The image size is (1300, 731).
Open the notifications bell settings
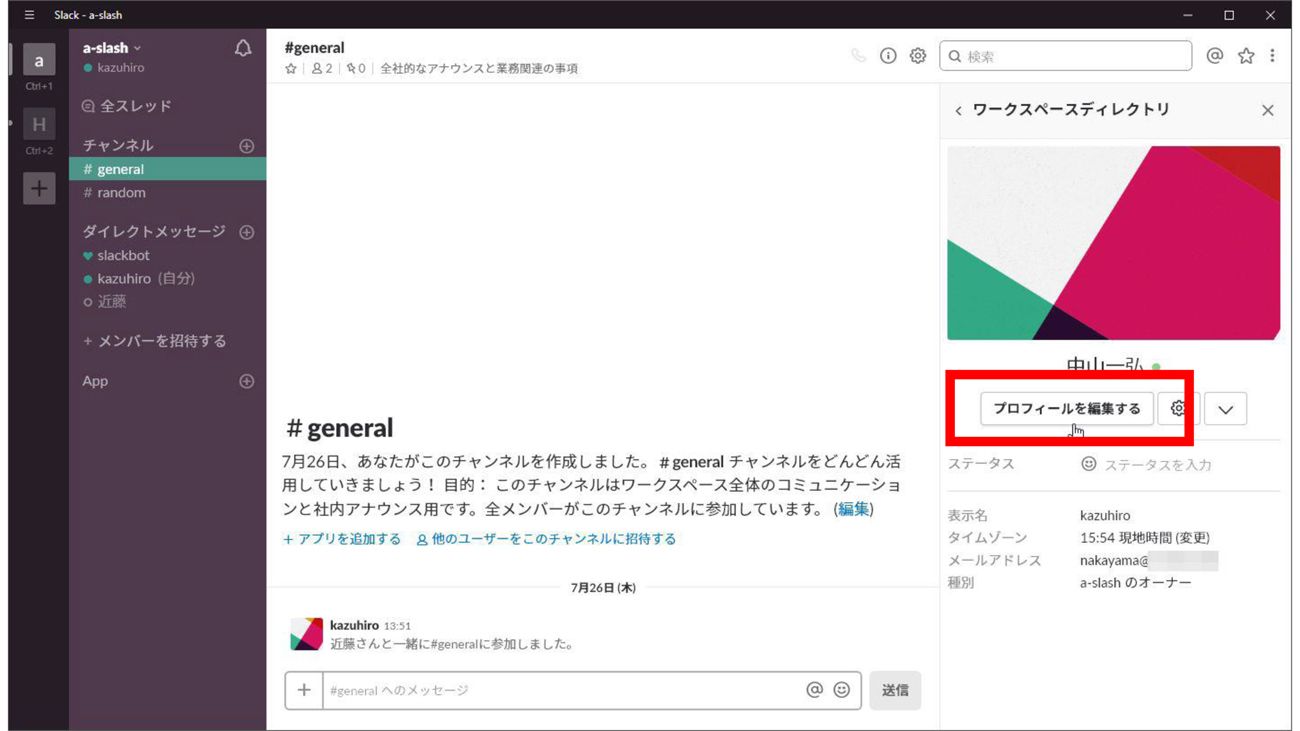[243, 48]
